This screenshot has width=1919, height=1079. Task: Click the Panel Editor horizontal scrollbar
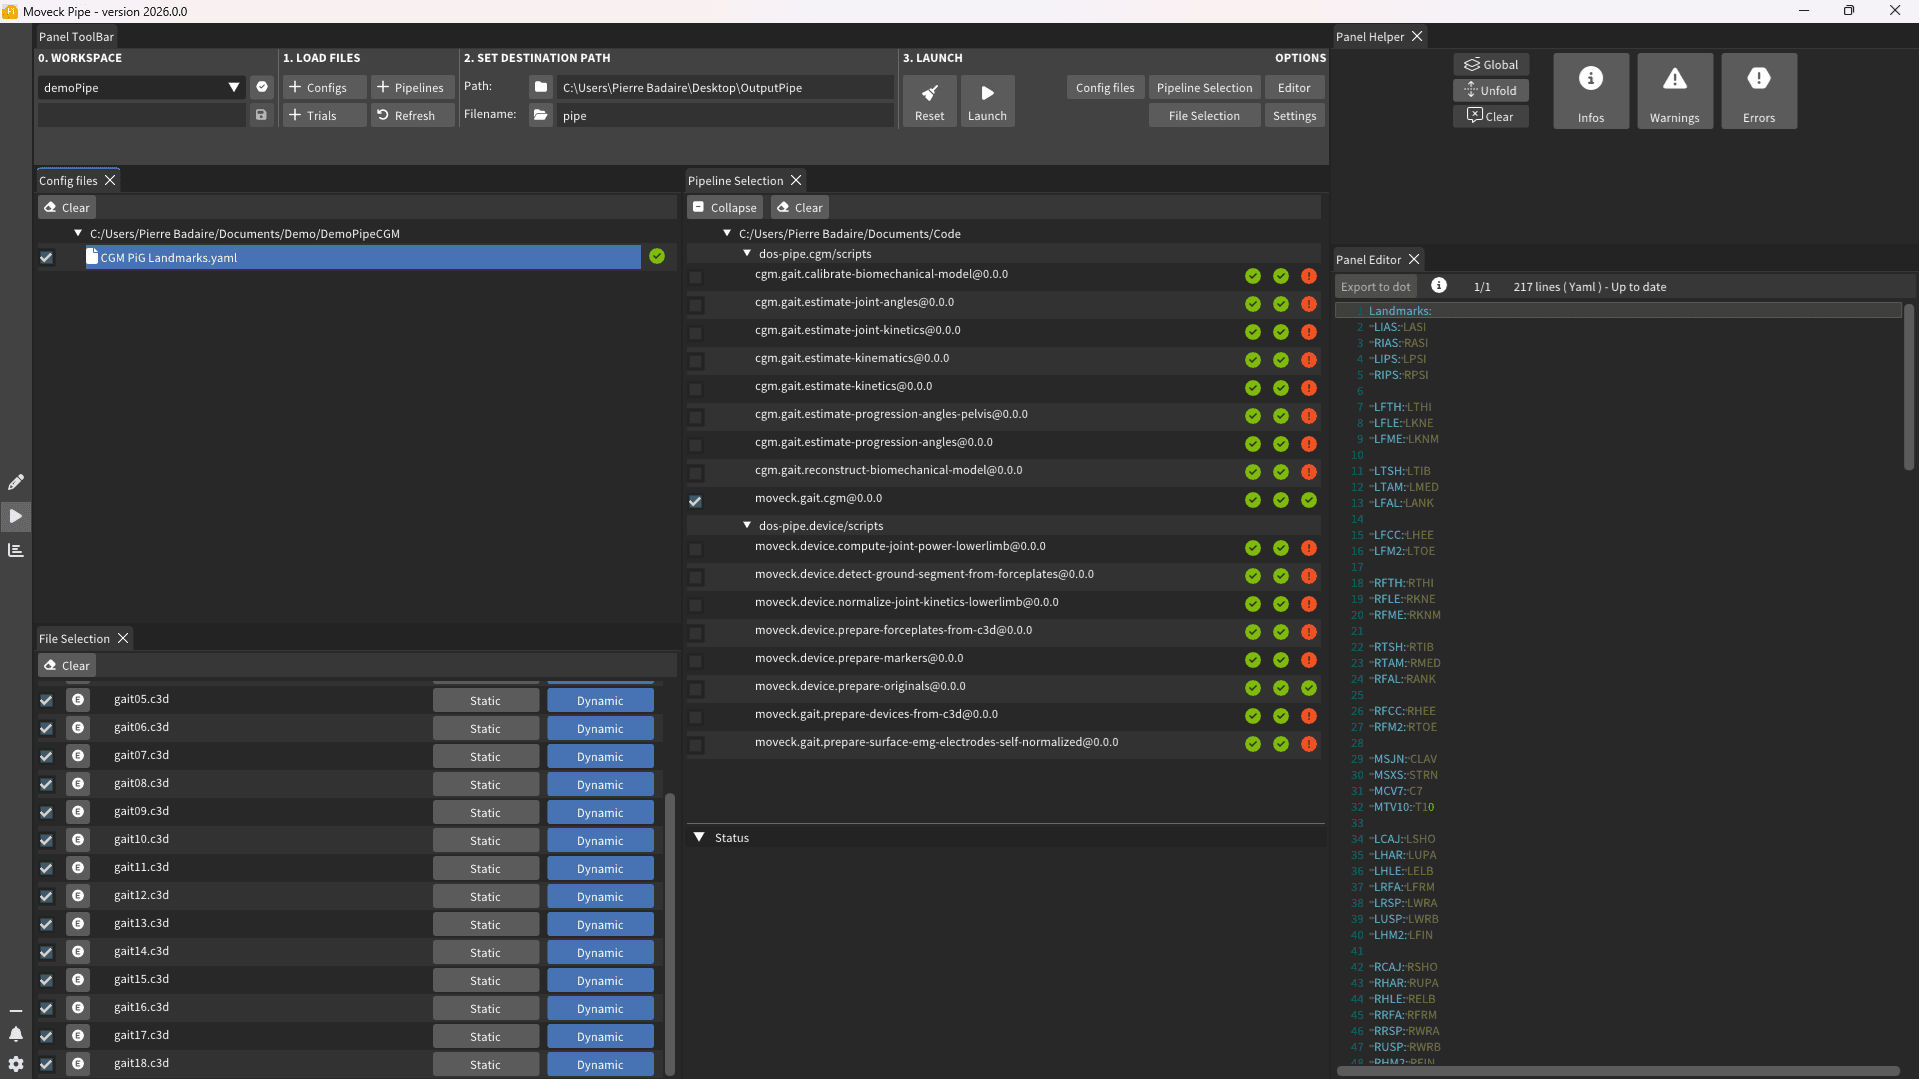click(1617, 1071)
